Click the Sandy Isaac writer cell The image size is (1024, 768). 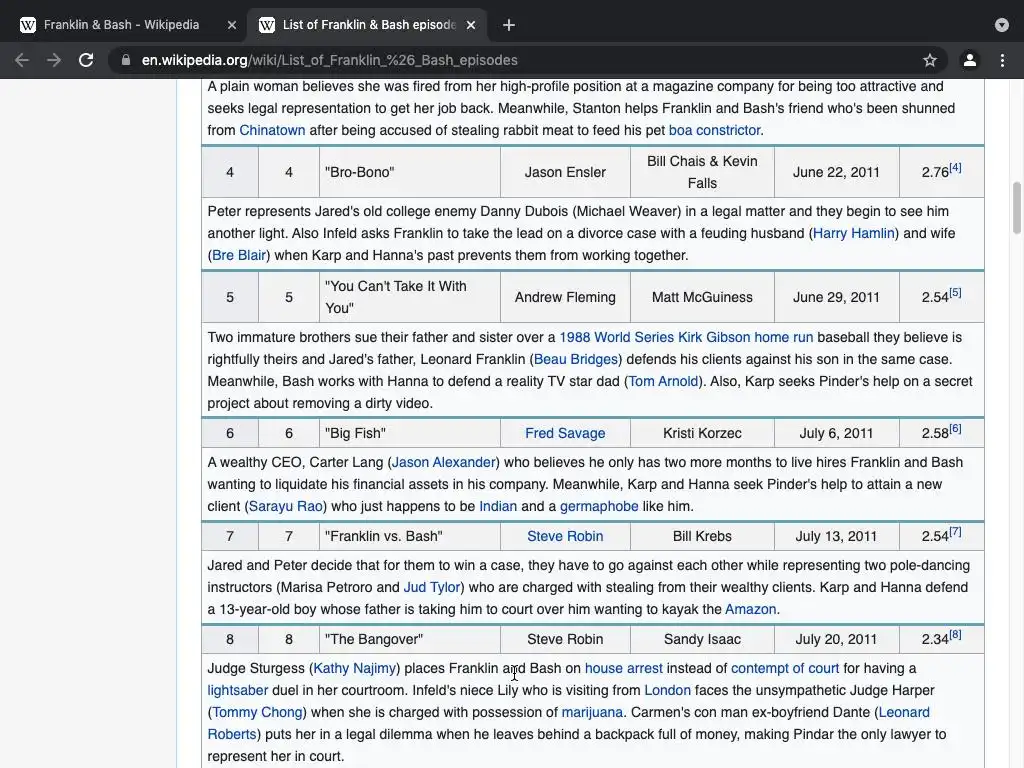coord(702,639)
